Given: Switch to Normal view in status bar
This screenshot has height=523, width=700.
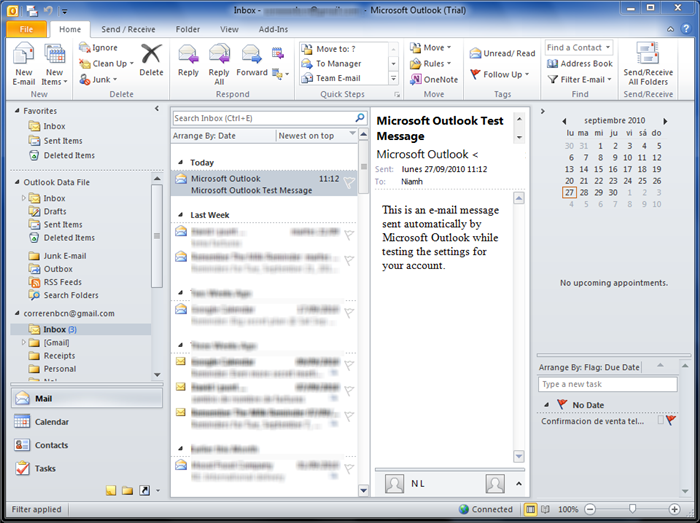Looking at the screenshot, I should point(530,509).
